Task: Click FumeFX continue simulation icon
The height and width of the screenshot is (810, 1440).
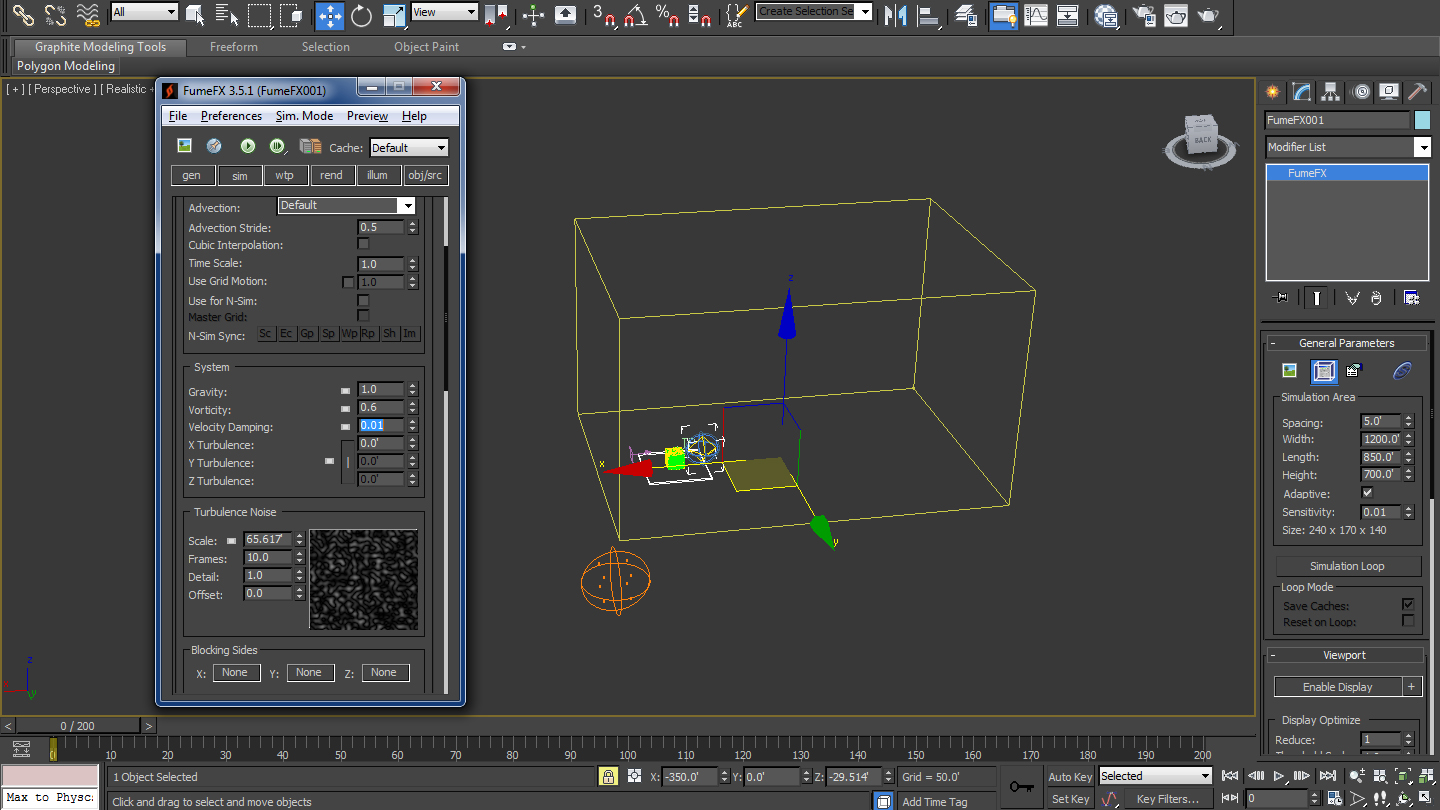Action: point(278,146)
